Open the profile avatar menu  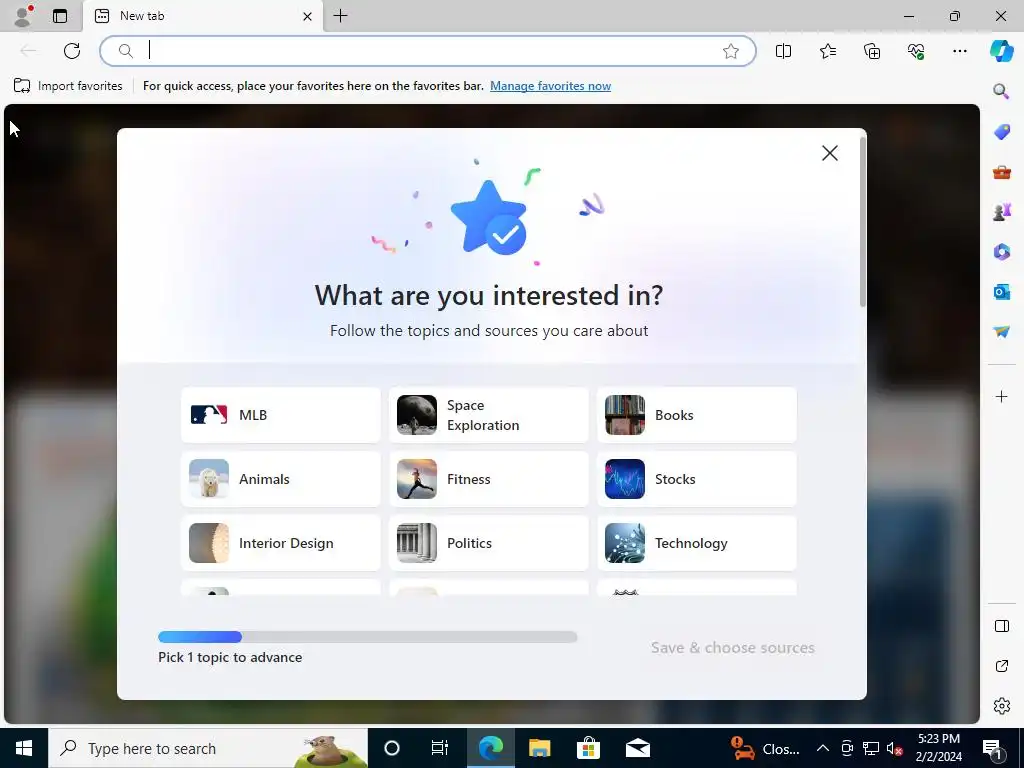click(x=23, y=16)
